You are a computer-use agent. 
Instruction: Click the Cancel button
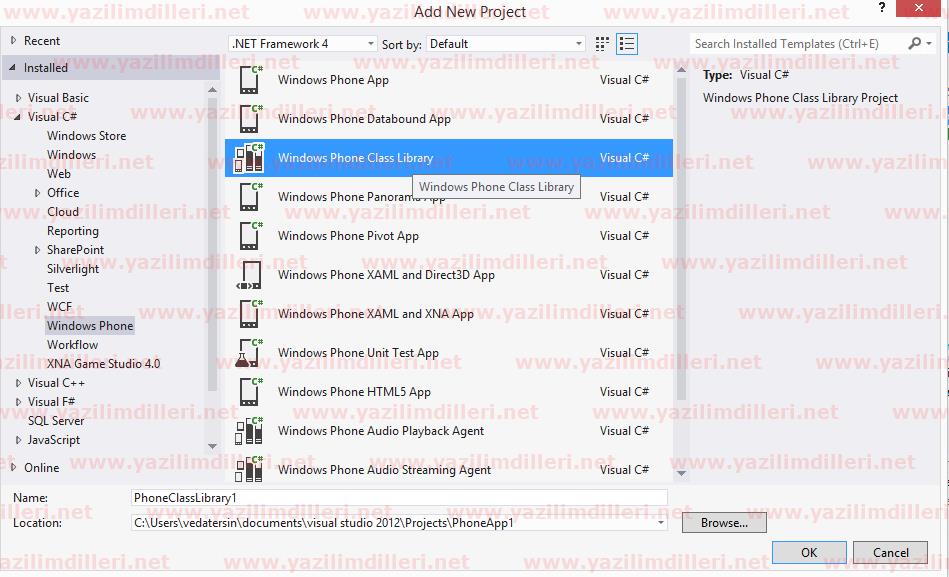coord(890,552)
